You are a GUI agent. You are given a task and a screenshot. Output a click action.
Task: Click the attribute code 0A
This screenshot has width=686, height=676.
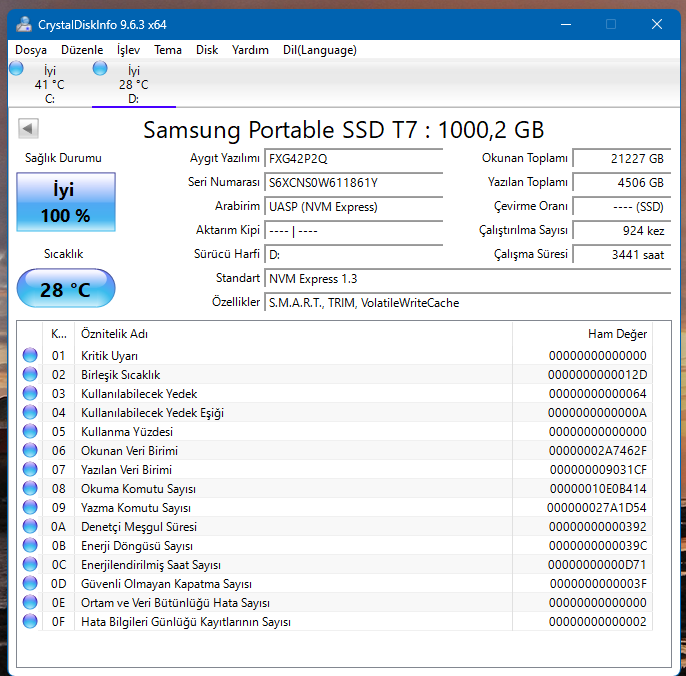(58, 527)
